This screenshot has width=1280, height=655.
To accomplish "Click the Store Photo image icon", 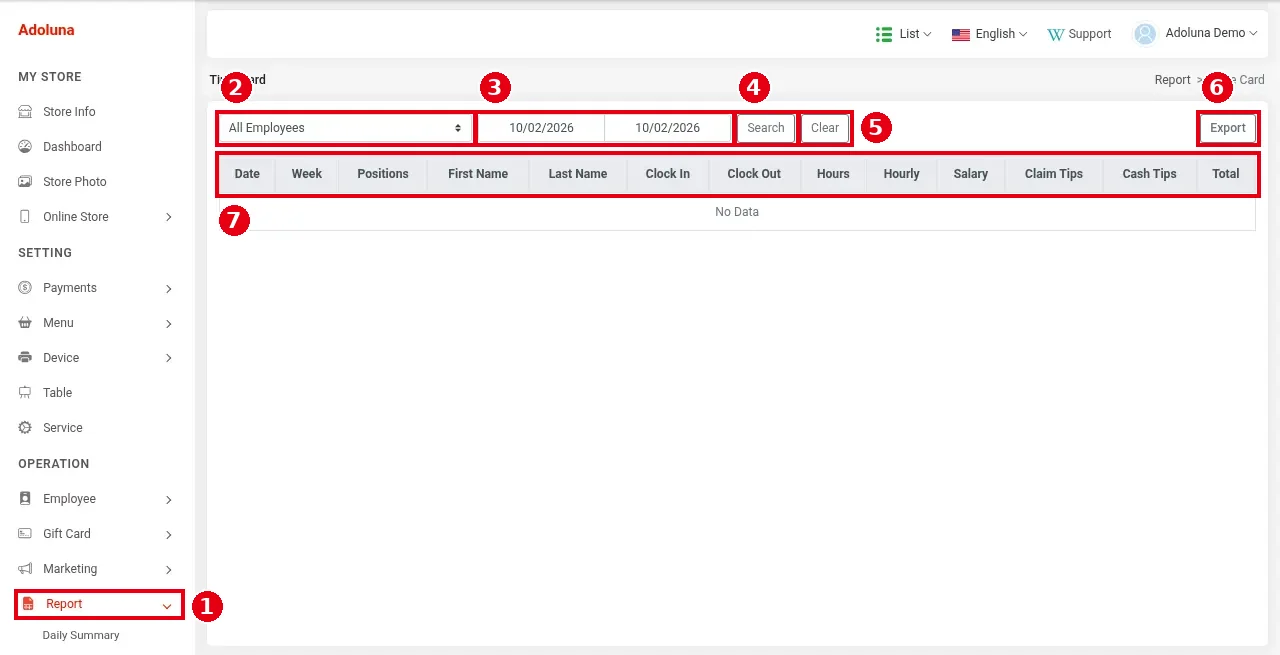I will 25,182.
